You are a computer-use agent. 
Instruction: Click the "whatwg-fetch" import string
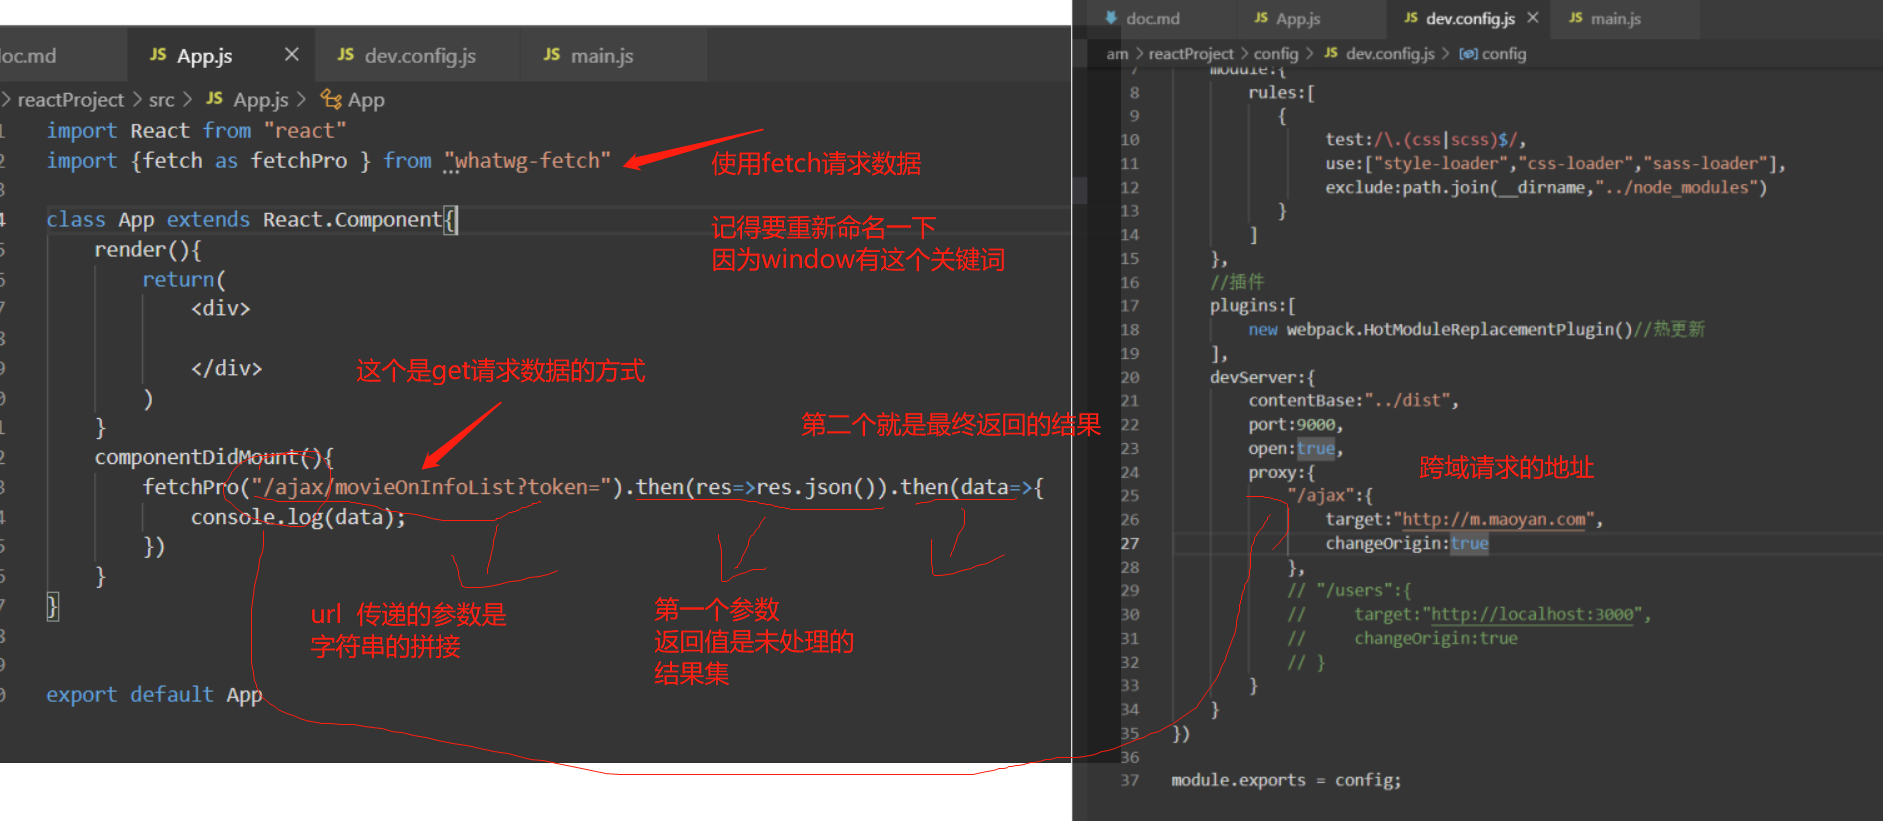pos(527,161)
